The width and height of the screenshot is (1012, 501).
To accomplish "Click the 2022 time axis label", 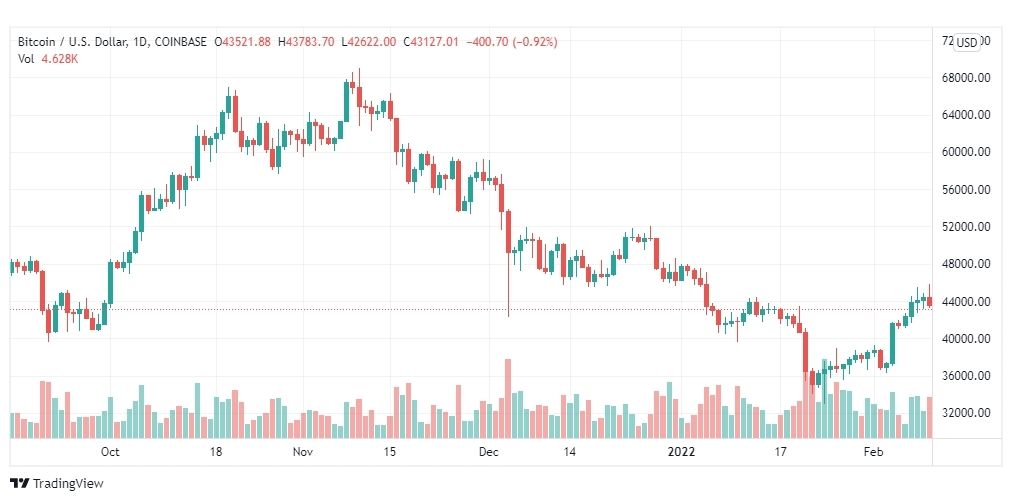I will pyautogui.click(x=682, y=452).
